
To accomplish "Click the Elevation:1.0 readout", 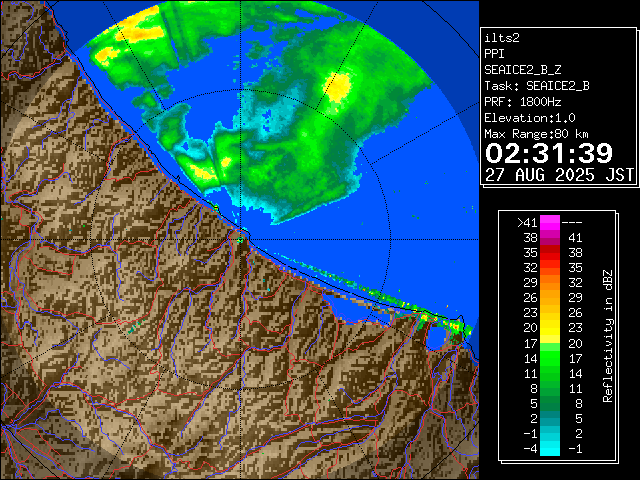I will pyautogui.click(x=533, y=117).
